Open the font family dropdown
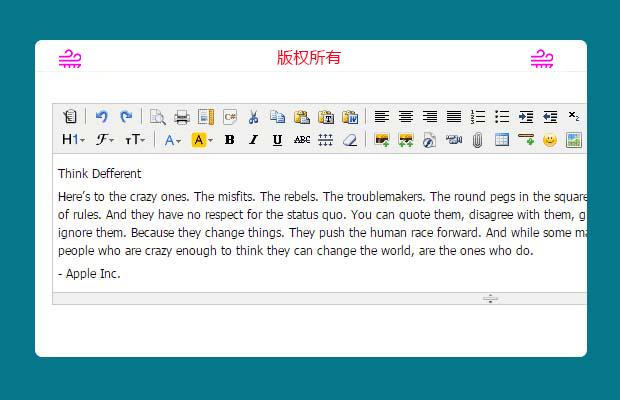The image size is (620, 400). pyautogui.click(x=105, y=140)
